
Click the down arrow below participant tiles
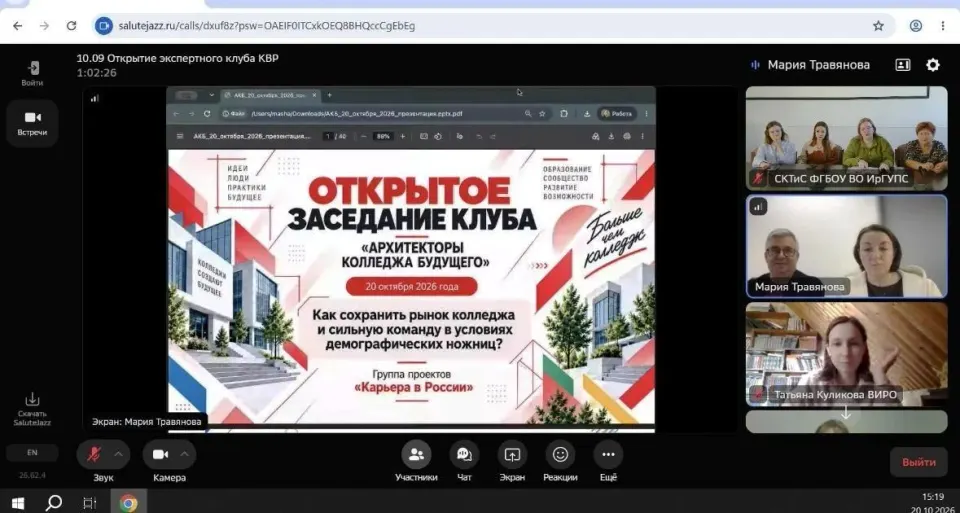click(x=846, y=414)
